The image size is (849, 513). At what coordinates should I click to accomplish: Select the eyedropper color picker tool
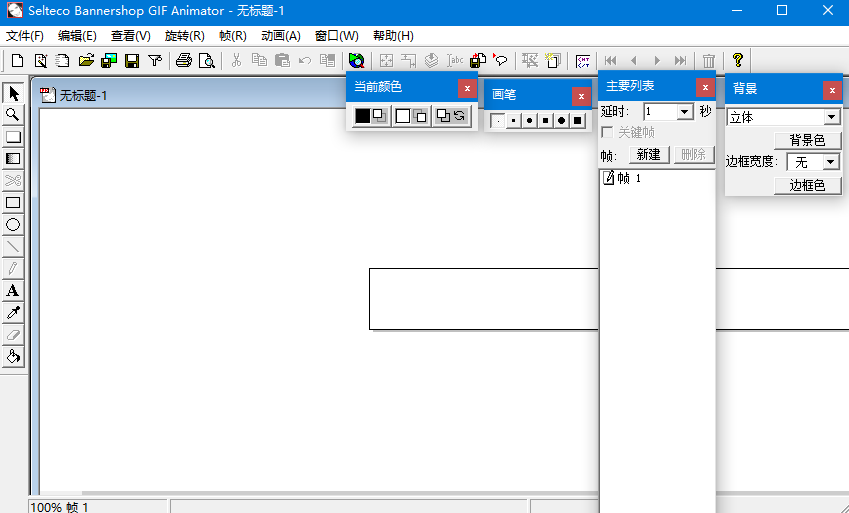[13, 313]
